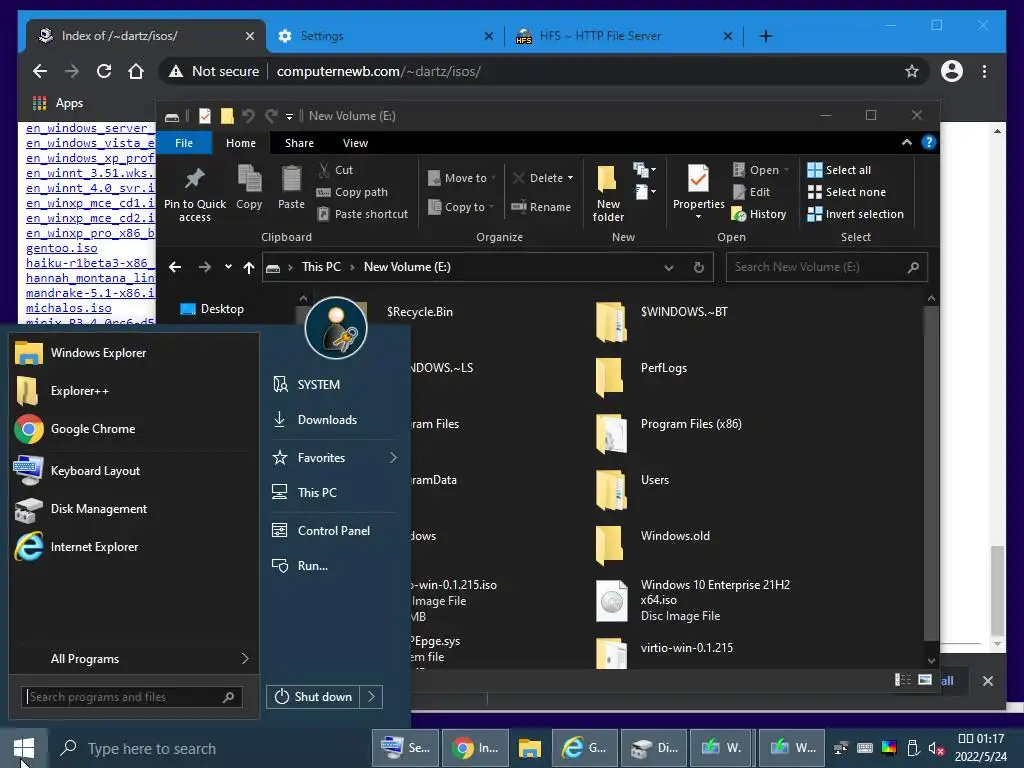The image size is (1024, 768).
Task: Switch to HFS HTTP File Server tab
Action: 623,36
